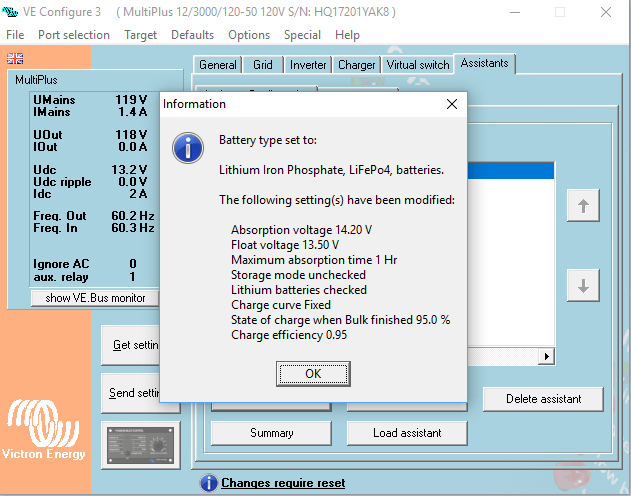Image resolution: width=631 pixels, height=496 pixels.
Task: Click the Summary button
Action: [271, 433]
